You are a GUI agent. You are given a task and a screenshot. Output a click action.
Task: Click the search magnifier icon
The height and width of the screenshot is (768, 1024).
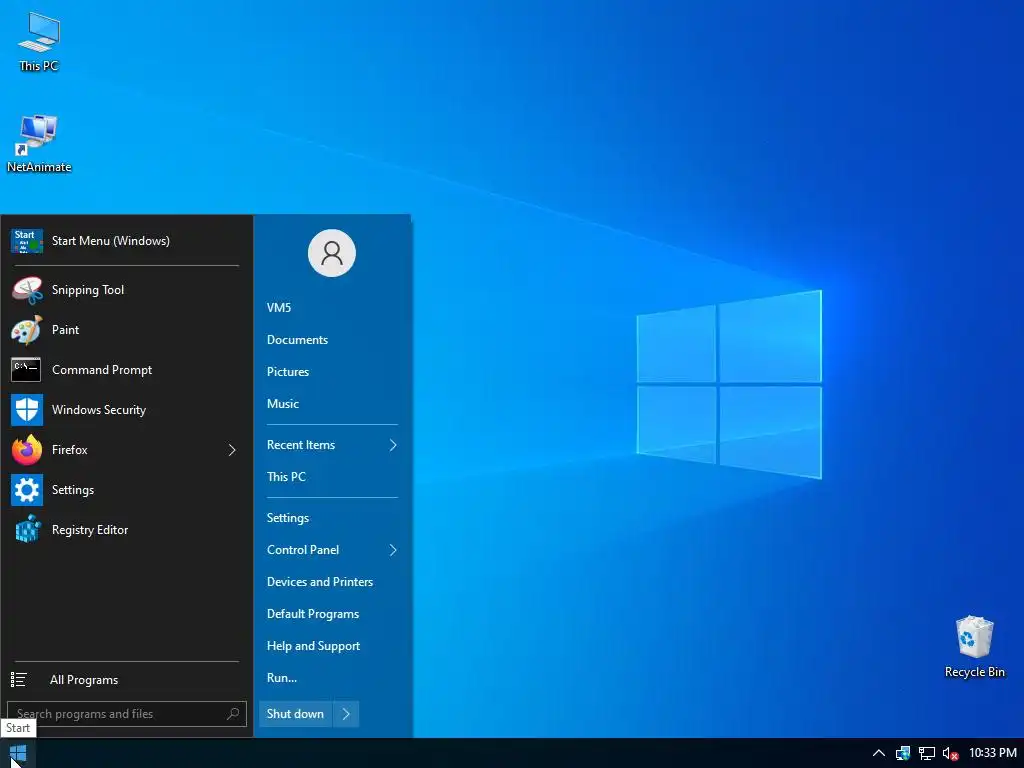[233, 714]
